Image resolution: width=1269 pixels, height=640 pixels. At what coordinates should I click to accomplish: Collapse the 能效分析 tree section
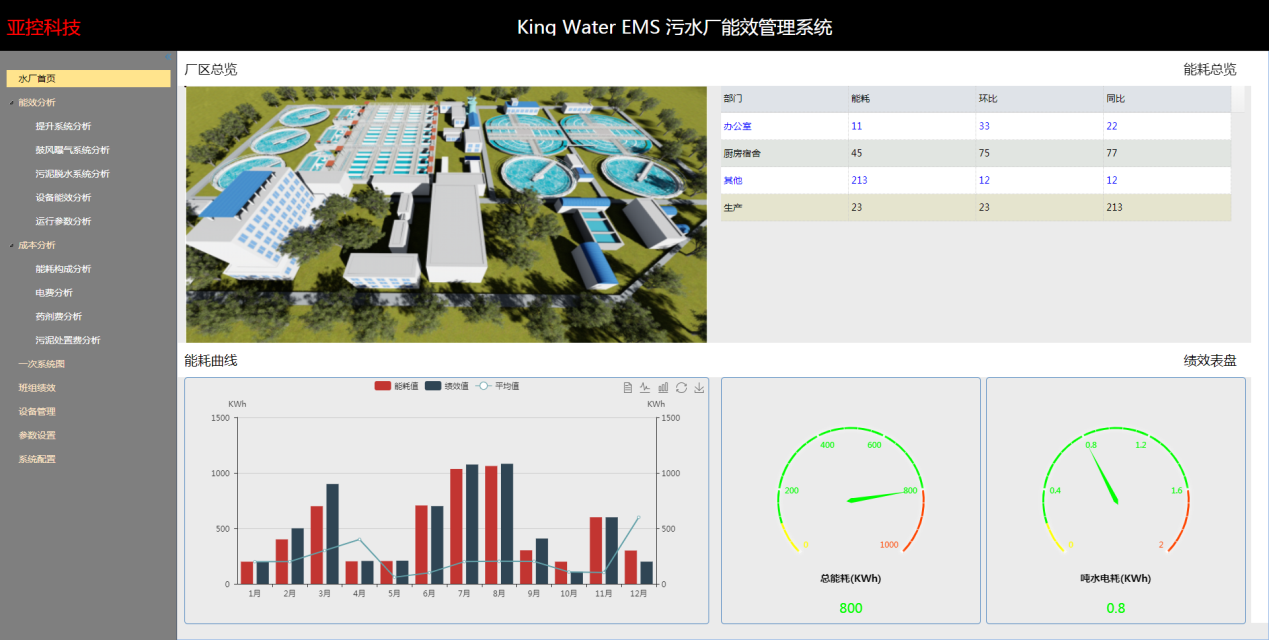11,102
